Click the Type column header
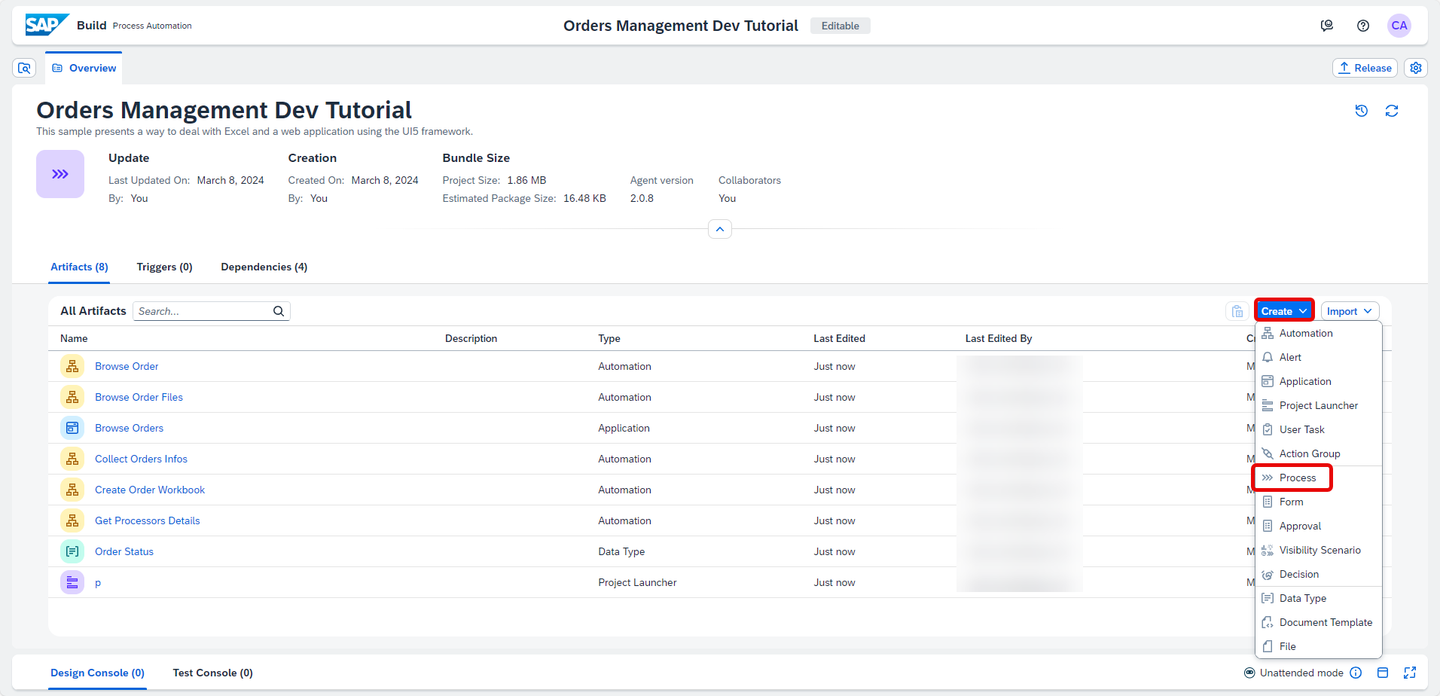Screen dimensions: 1440x696 pyautogui.click(x=609, y=338)
